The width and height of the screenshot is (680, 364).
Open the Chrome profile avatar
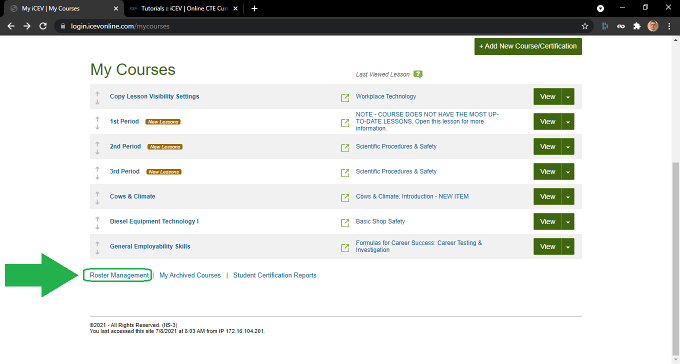[x=653, y=26]
